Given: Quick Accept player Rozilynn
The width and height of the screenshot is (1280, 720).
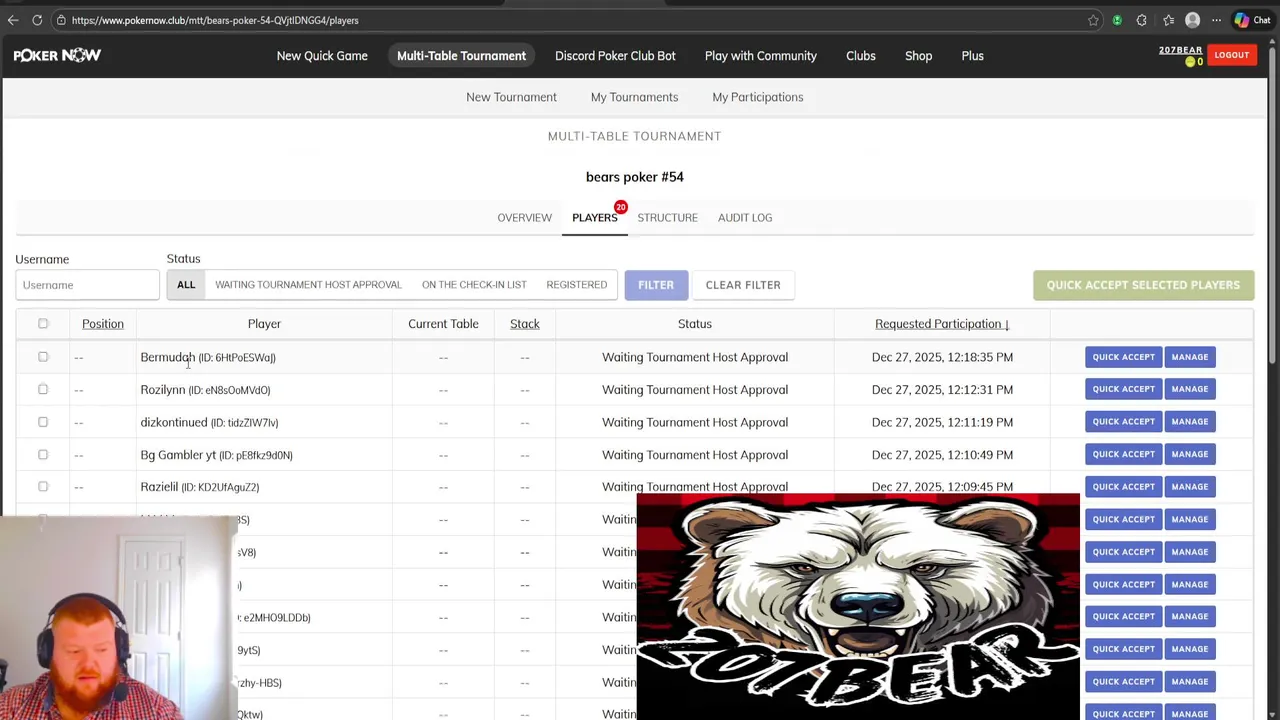Looking at the screenshot, I should pyautogui.click(x=1123, y=389).
